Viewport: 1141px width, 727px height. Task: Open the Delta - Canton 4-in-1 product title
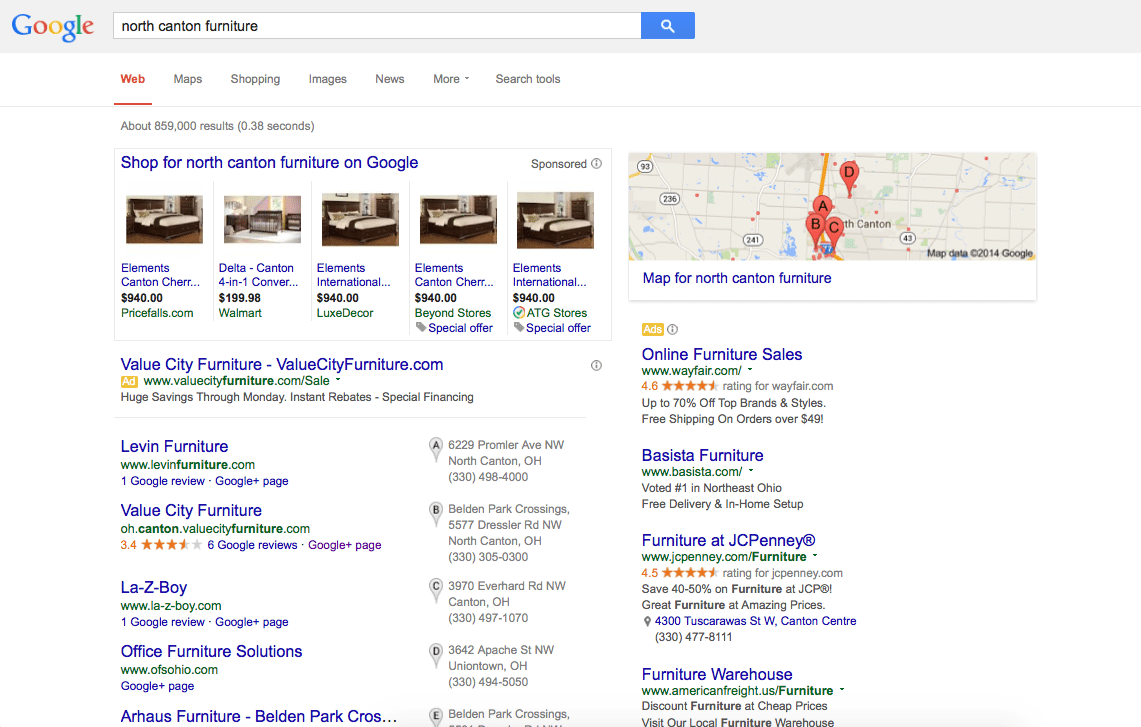tap(258, 275)
